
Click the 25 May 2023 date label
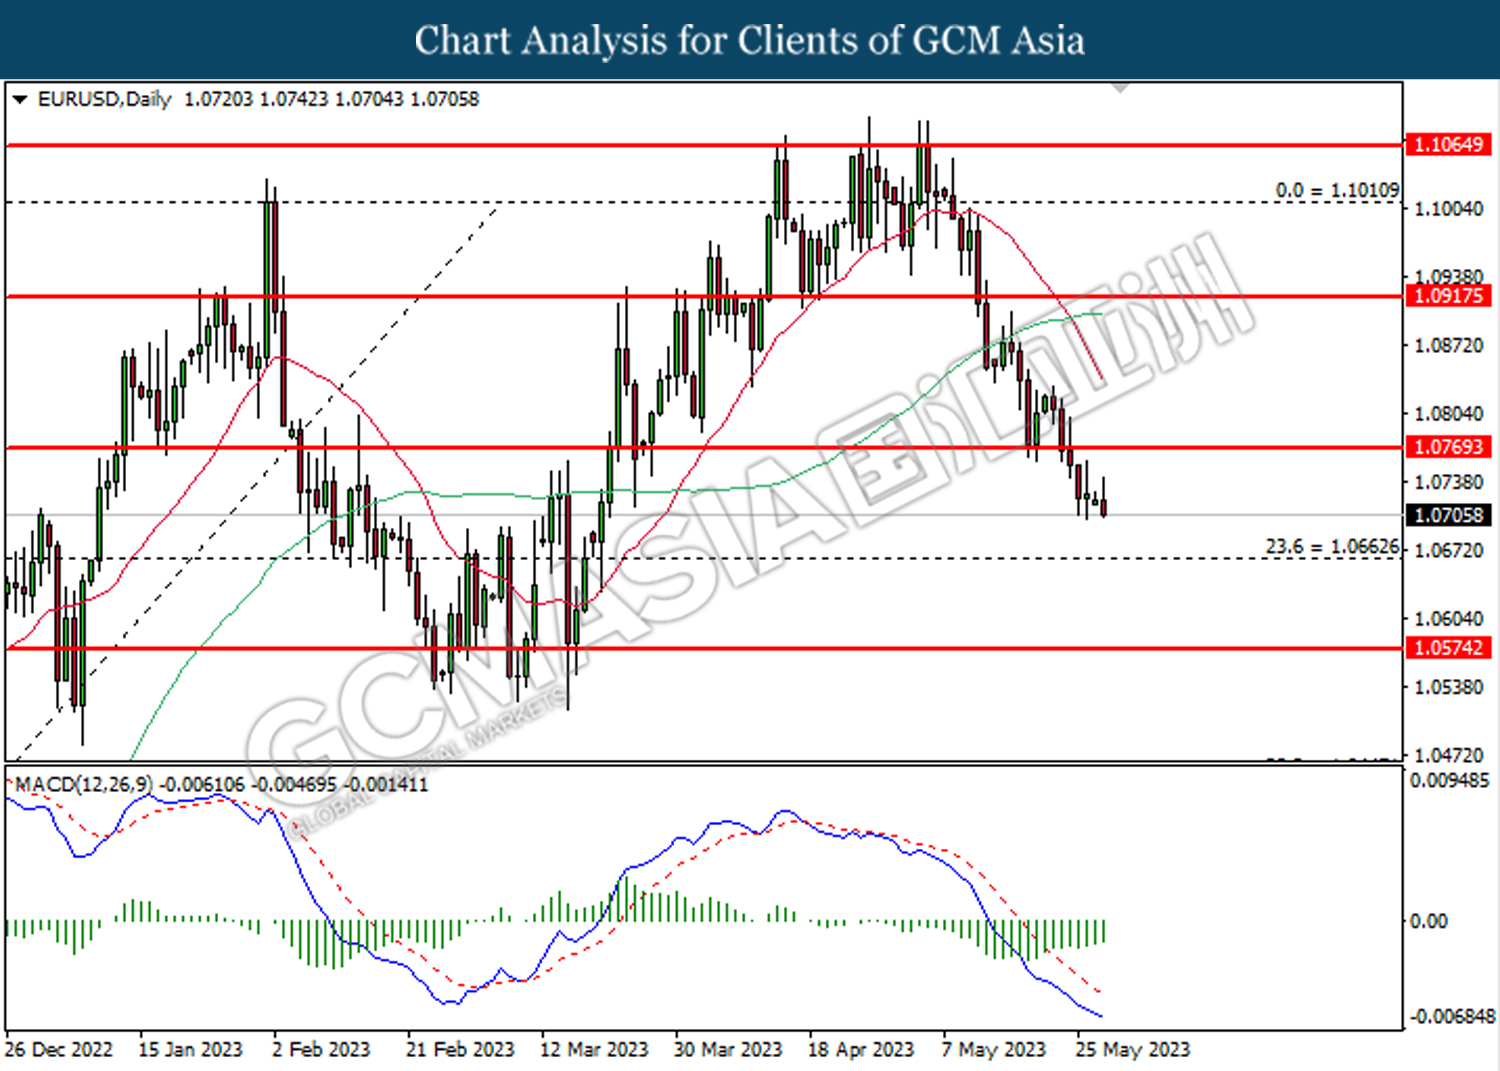click(1133, 1050)
